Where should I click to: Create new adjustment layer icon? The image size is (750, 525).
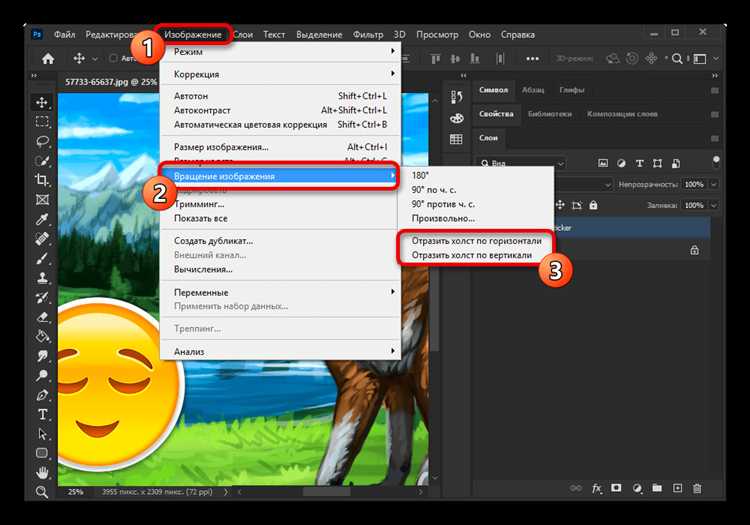[x=637, y=488]
